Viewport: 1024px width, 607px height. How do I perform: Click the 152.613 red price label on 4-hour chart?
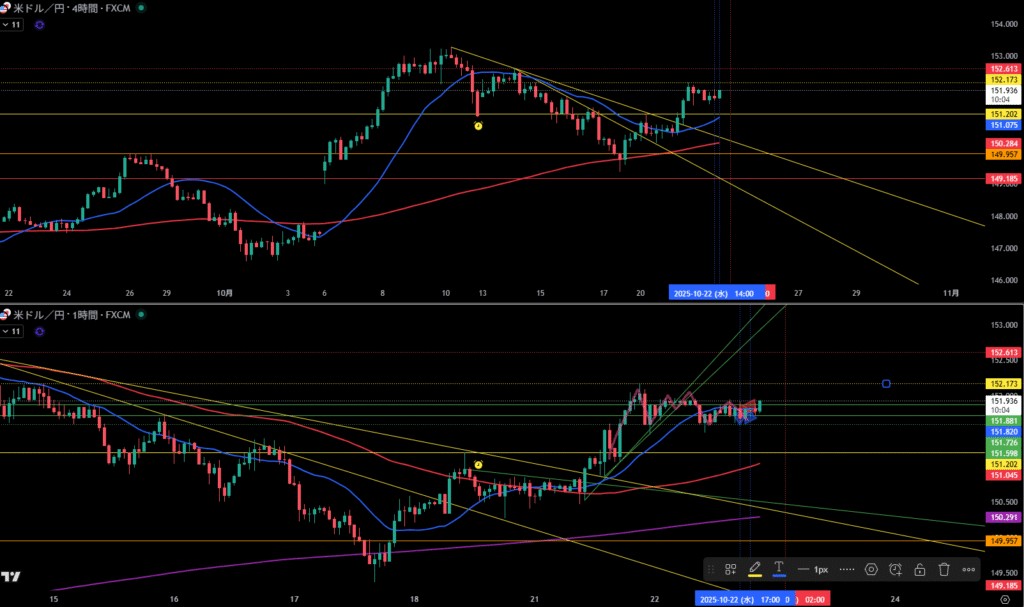(1003, 68)
